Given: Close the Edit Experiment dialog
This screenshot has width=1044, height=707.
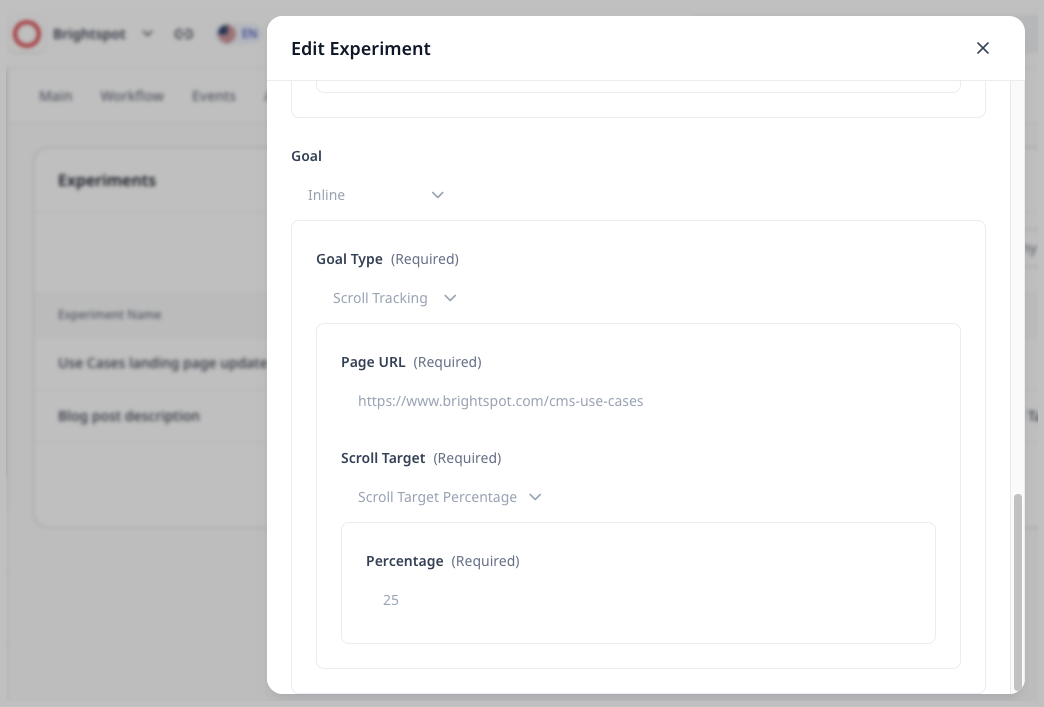Looking at the screenshot, I should (983, 48).
